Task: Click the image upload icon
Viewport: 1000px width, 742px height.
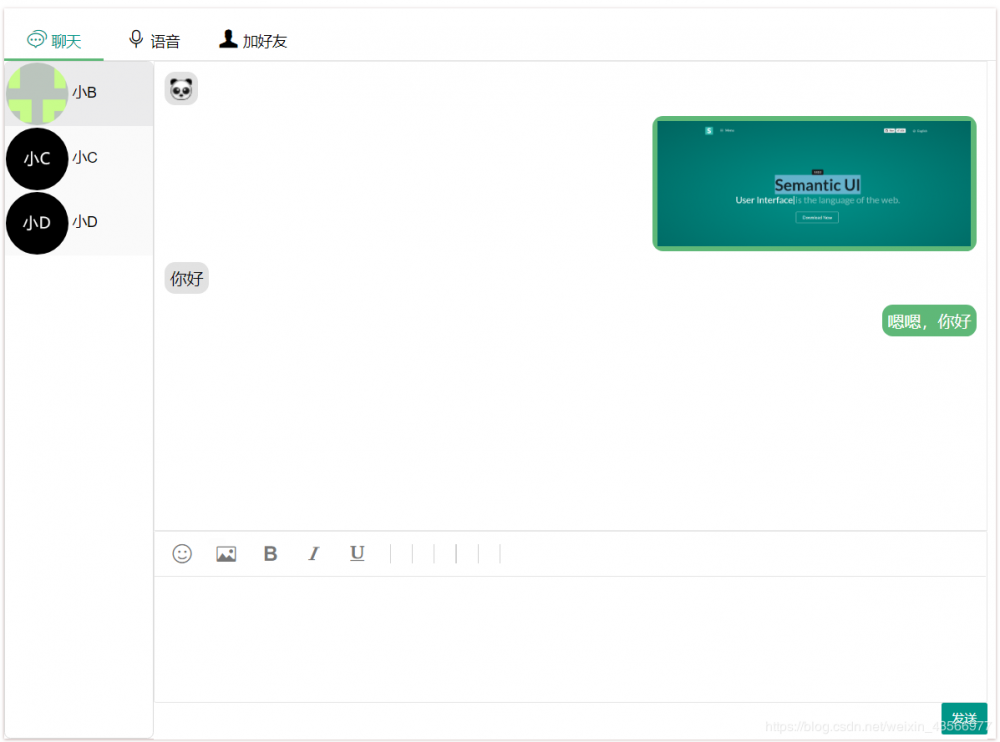Action: [225, 553]
